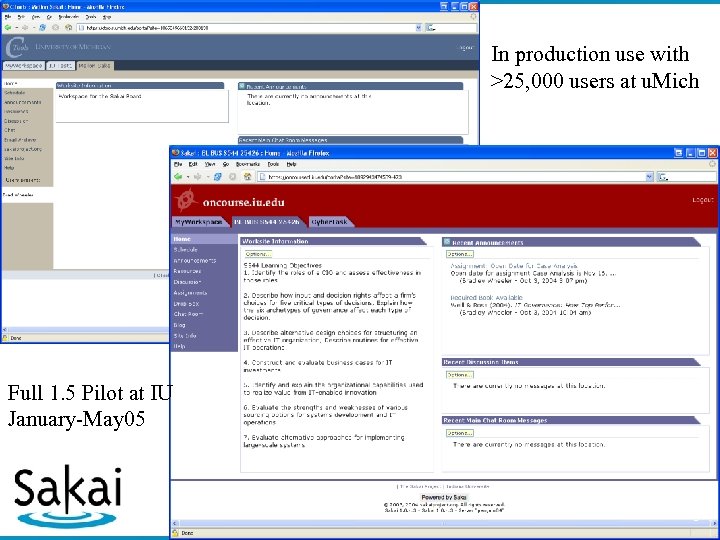Open Chat Room in Oncourse sidebar
Viewport: 720px width, 540px height.
tap(188, 314)
